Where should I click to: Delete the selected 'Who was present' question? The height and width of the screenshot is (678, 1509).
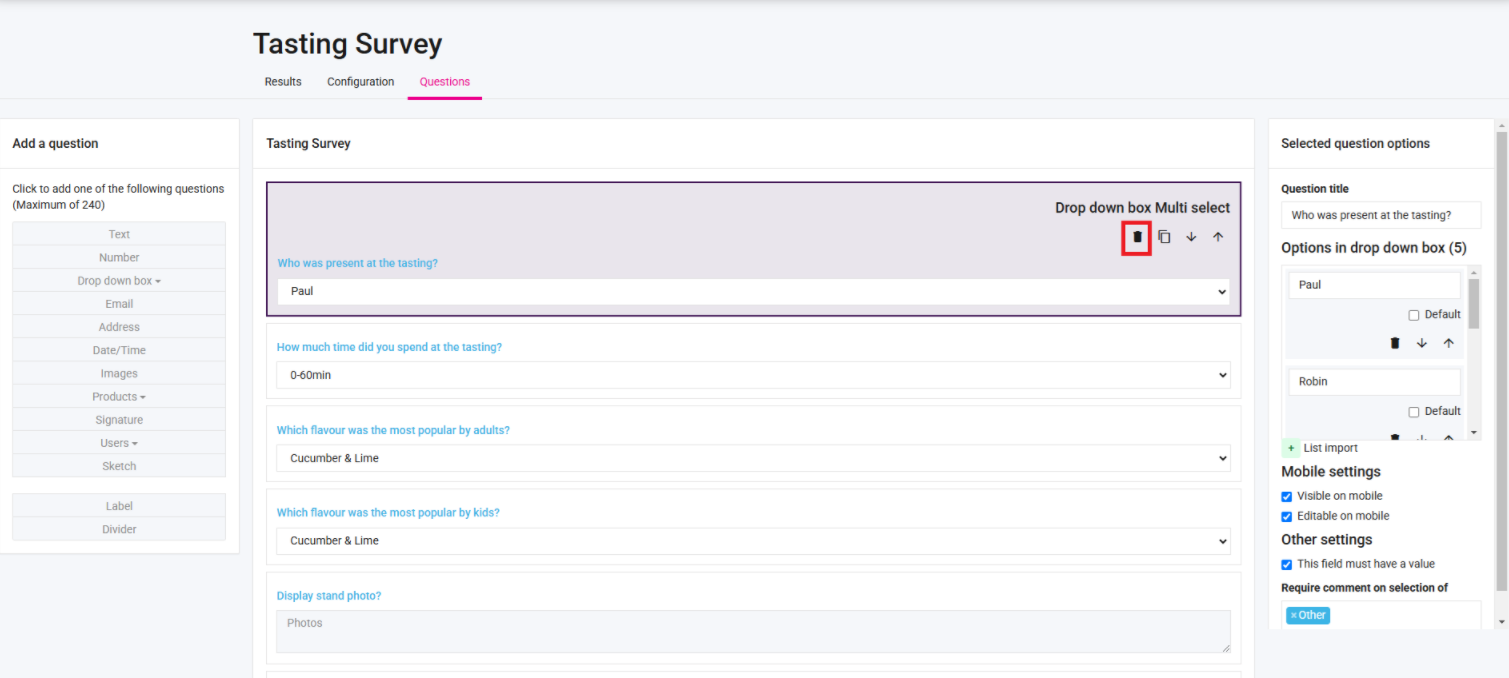(x=1136, y=237)
